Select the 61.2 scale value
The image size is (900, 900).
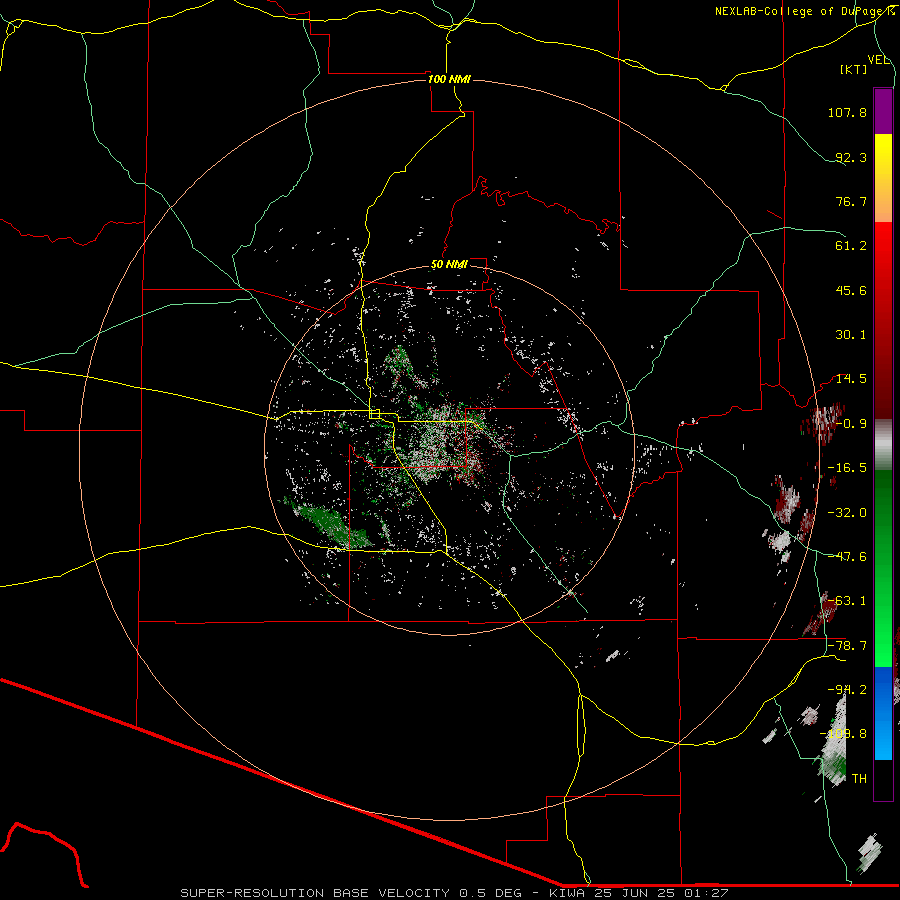click(851, 246)
